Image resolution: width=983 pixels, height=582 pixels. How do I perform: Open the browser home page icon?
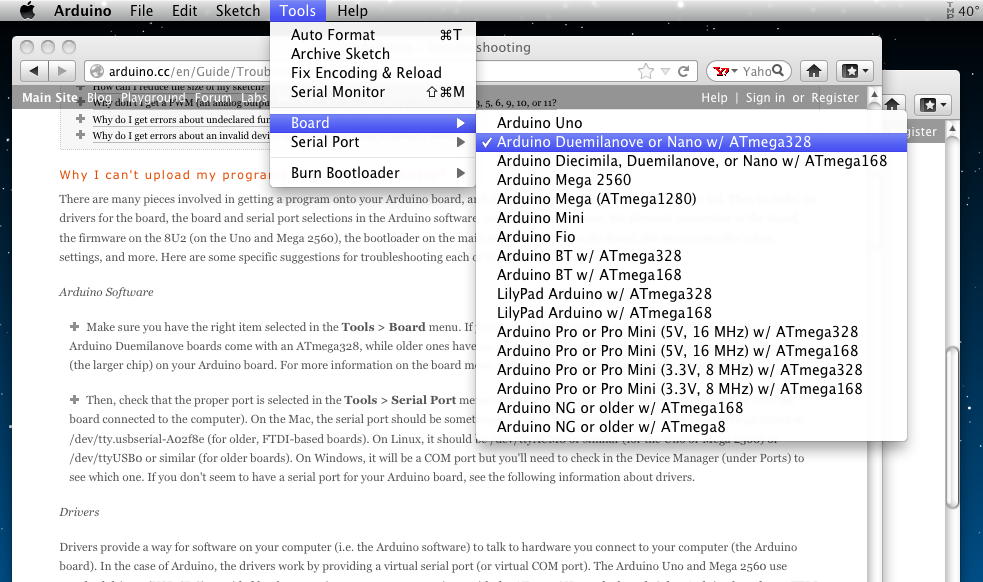coord(814,71)
